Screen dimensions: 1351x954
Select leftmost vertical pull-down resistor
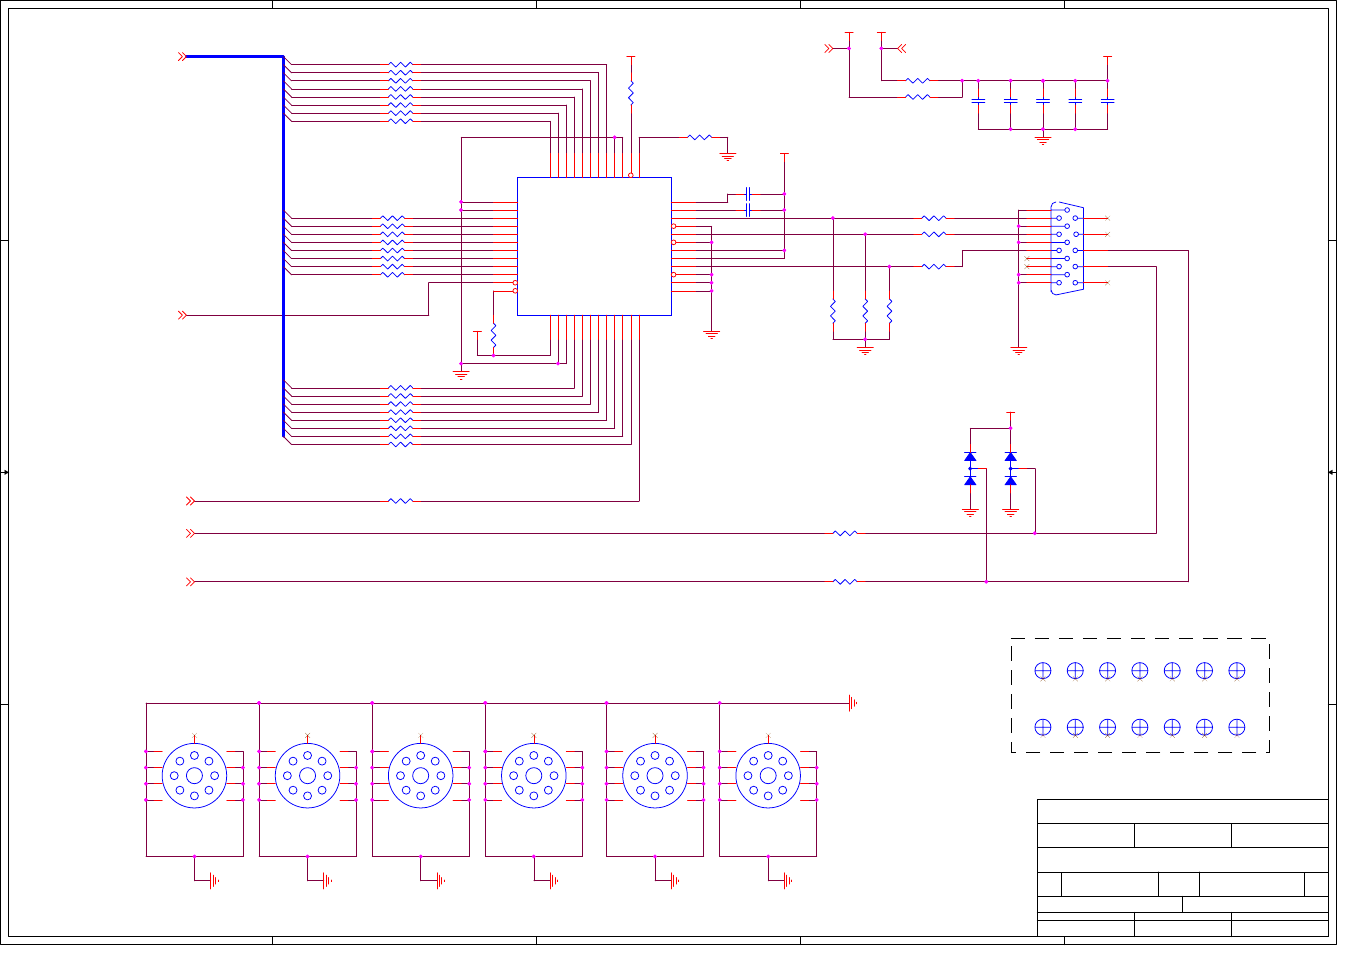pos(833,311)
